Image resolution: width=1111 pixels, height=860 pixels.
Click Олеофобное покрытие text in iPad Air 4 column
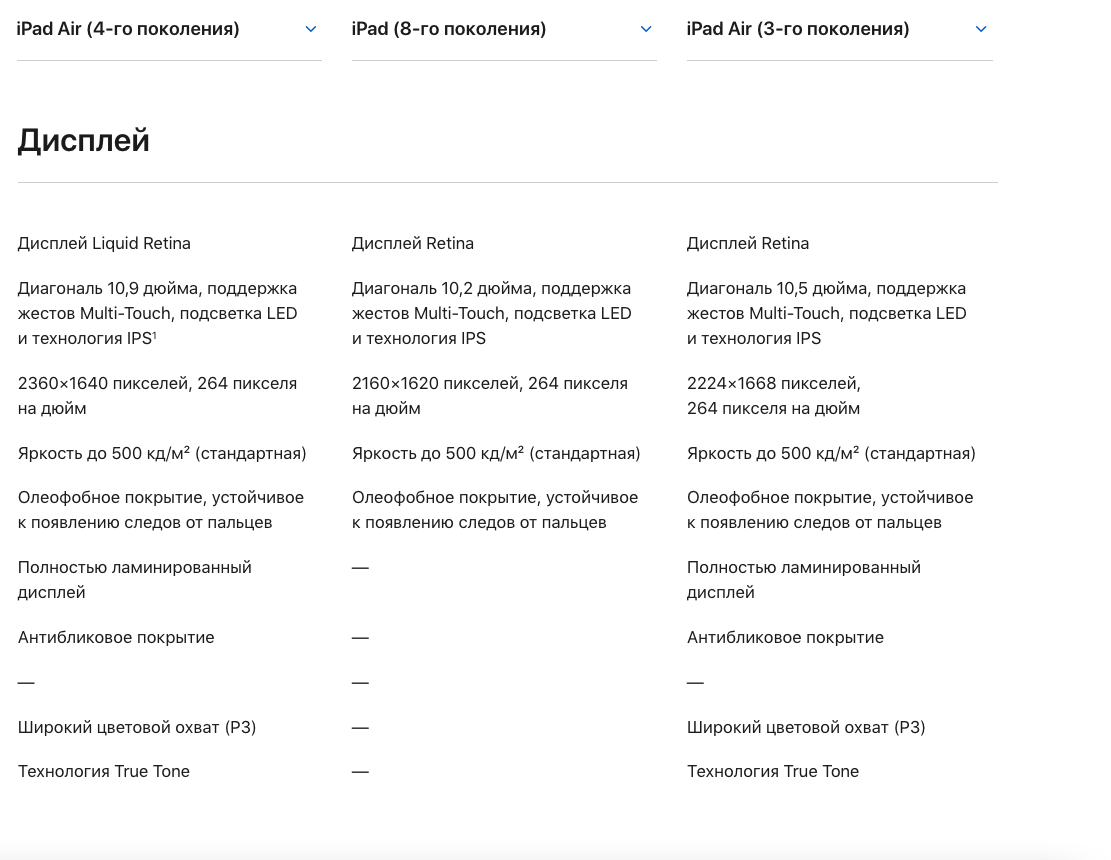pyautogui.click(x=161, y=510)
